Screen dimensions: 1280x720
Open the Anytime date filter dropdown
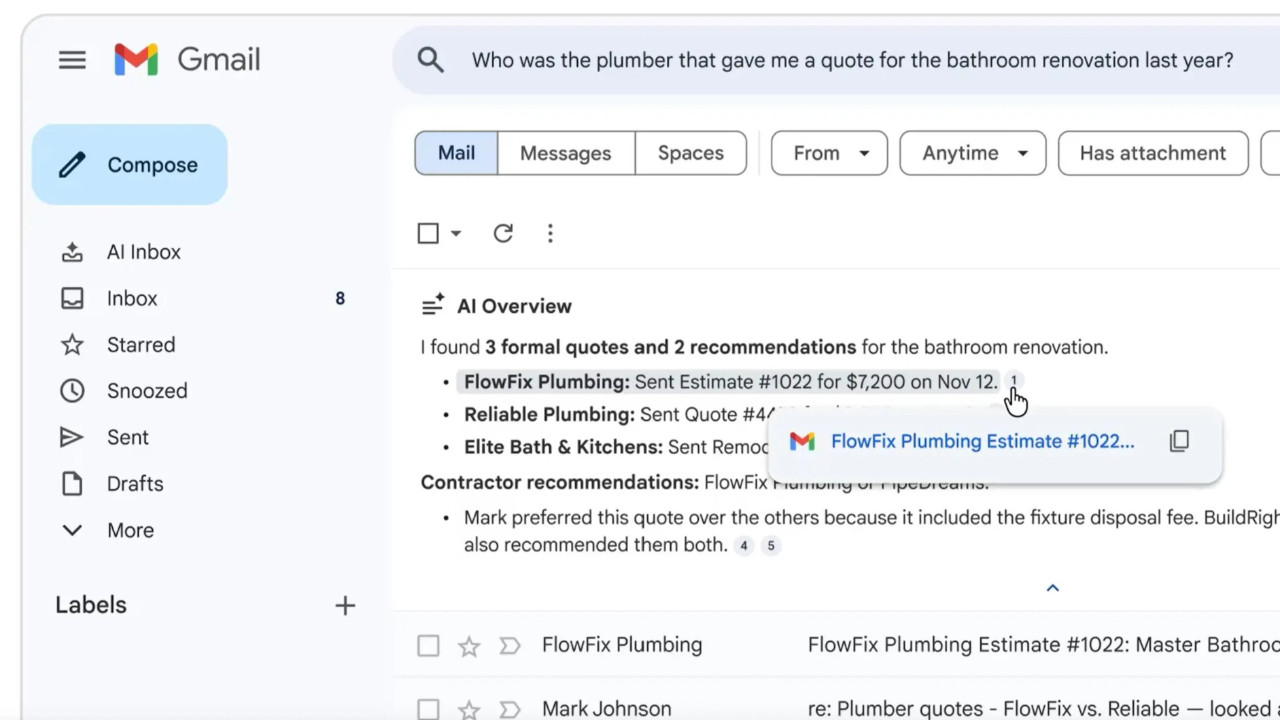(972, 153)
